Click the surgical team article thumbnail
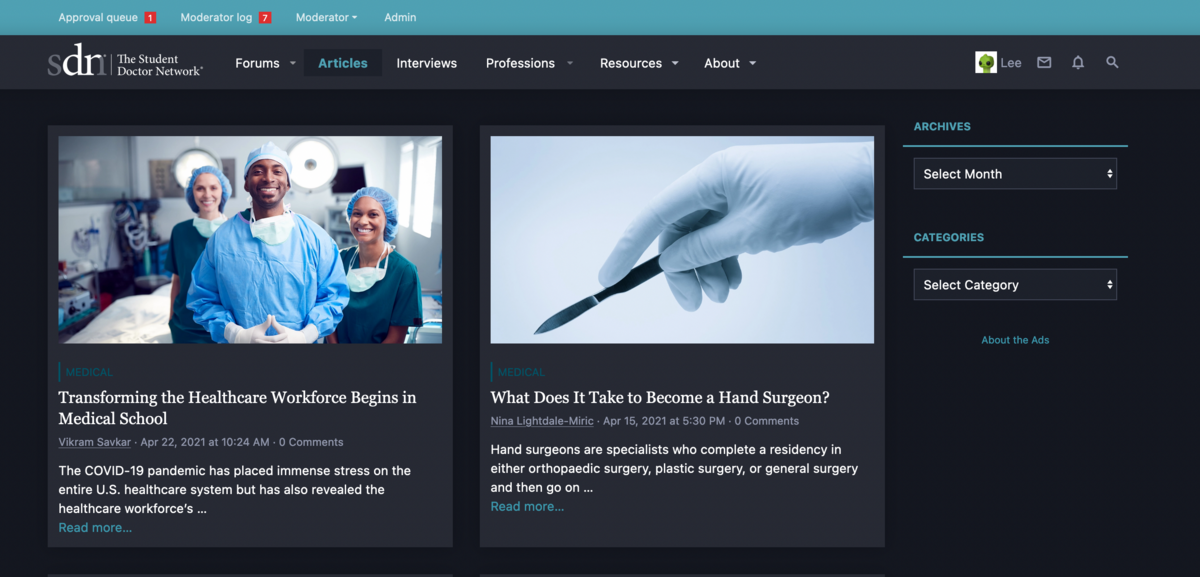This screenshot has height=577, width=1200. (250, 240)
